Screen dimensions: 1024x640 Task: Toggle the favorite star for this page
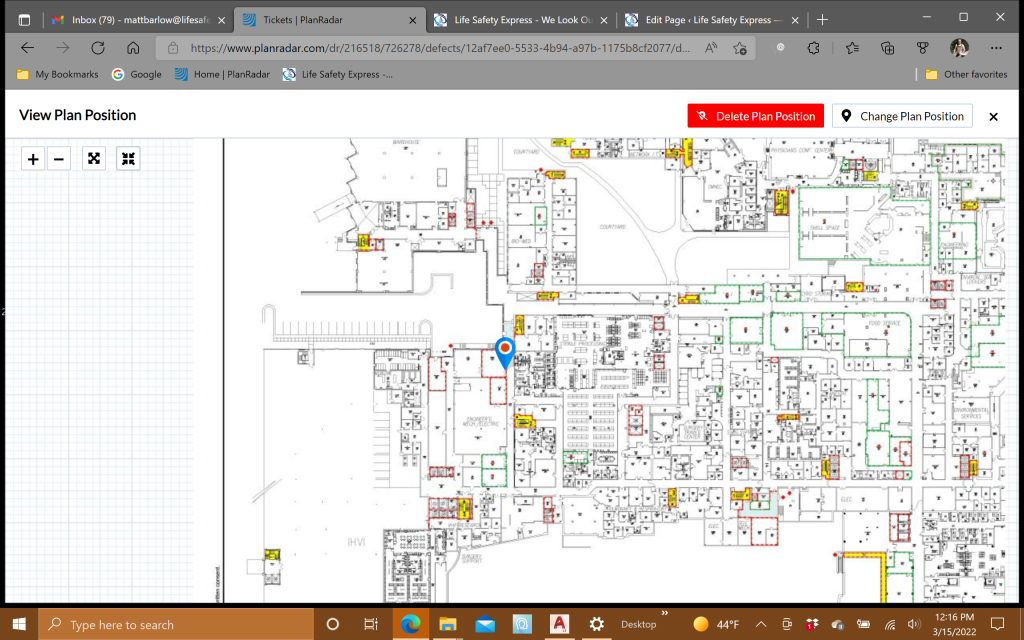[740, 48]
